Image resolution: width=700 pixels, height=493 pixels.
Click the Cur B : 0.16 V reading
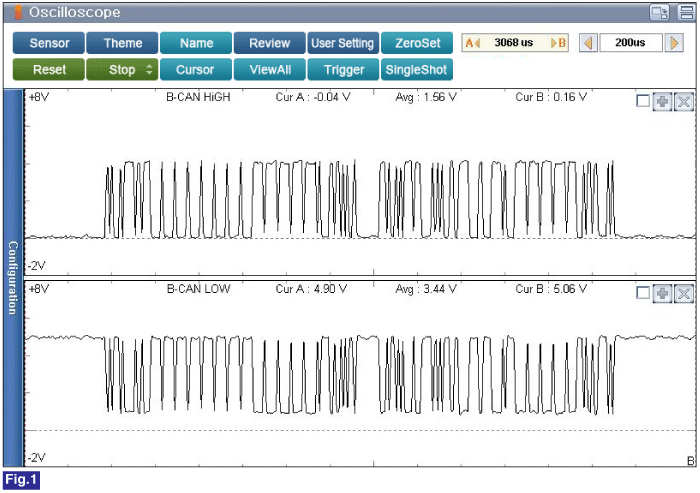tap(551, 97)
